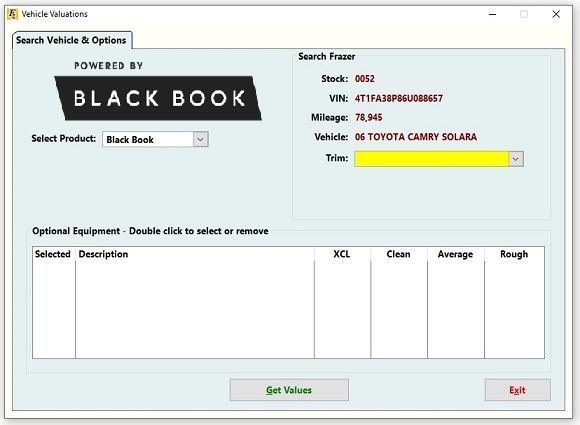Click the Black Book product text field
This screenshot has height=425, width=580.
click(x=148, y=139)
